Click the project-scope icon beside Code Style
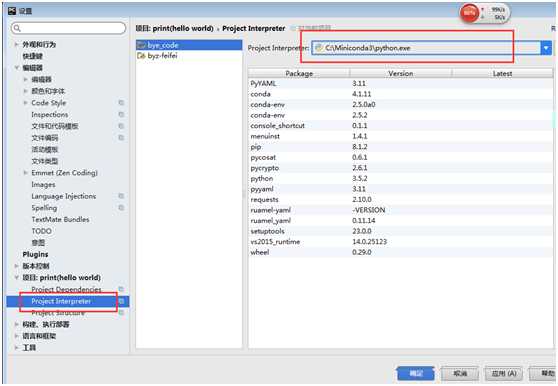558x386 pixels. tap(121, 102)
